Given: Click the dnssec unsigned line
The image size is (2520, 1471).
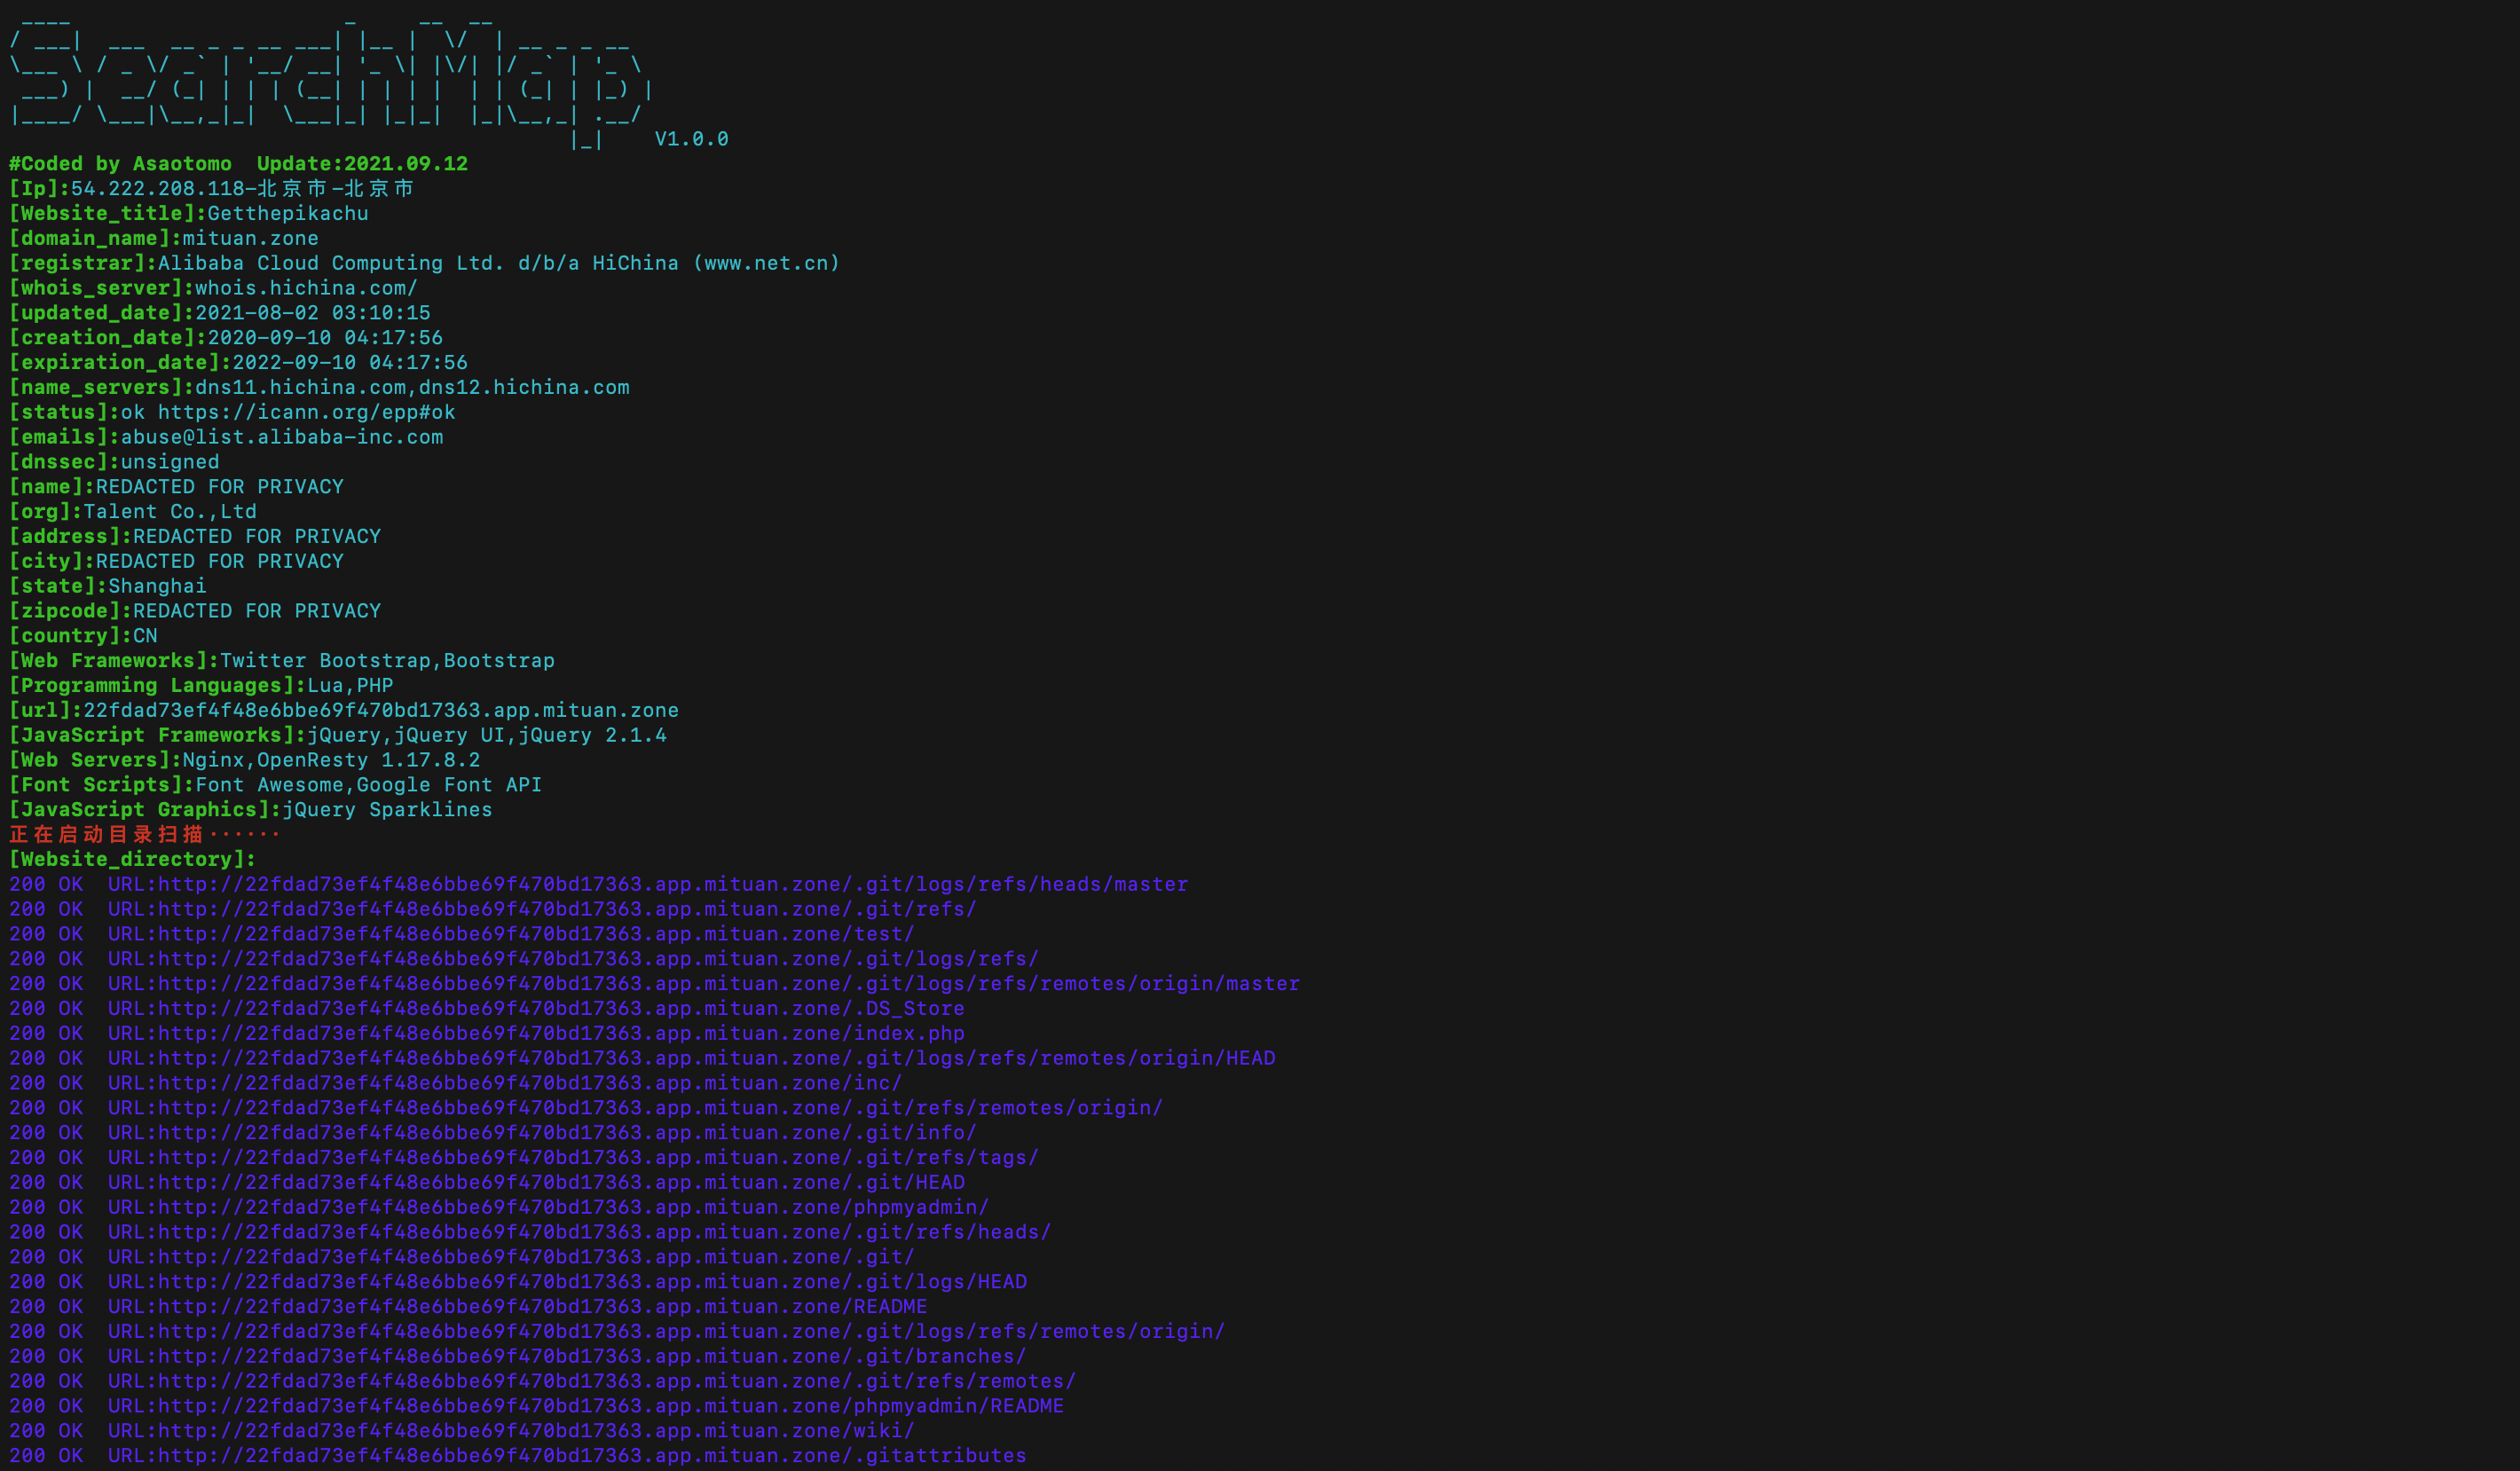Looking at the screenshot, I should point(114,462).
